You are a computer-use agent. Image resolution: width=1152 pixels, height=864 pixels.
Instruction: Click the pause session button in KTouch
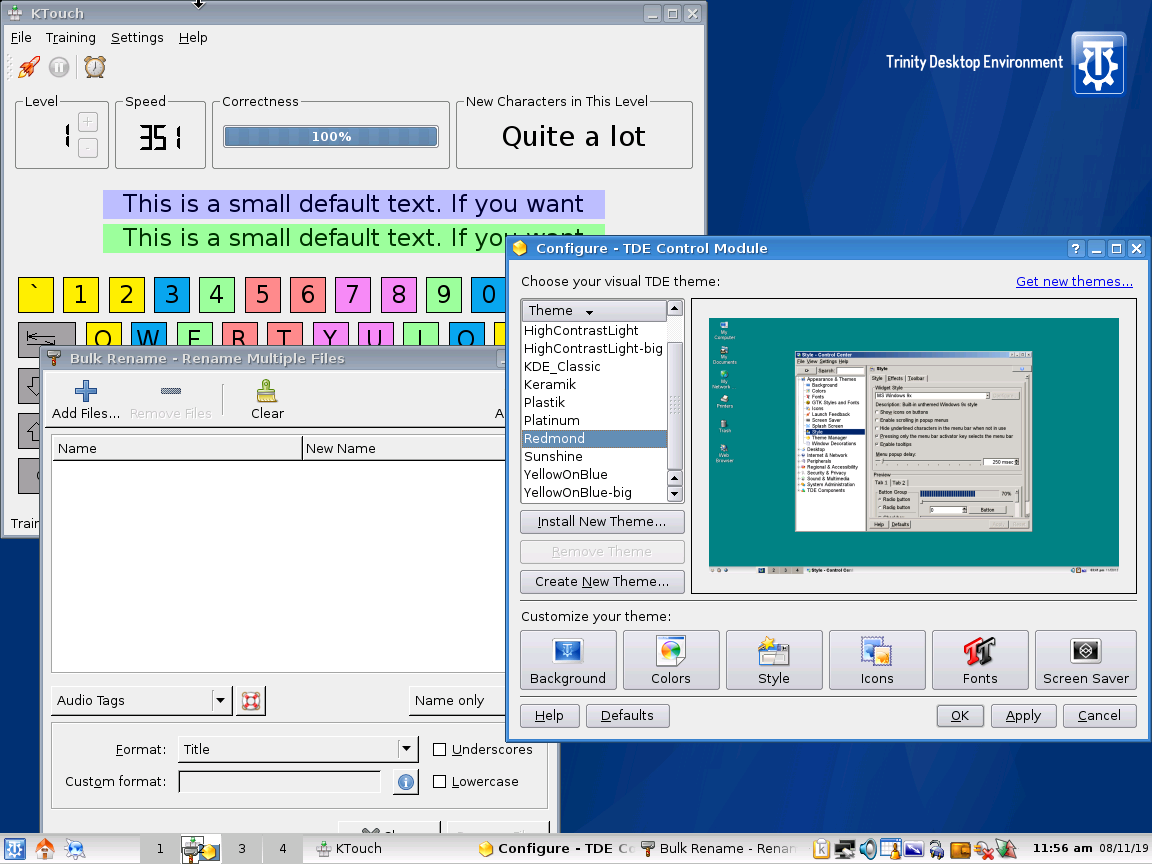coord(59,68)
